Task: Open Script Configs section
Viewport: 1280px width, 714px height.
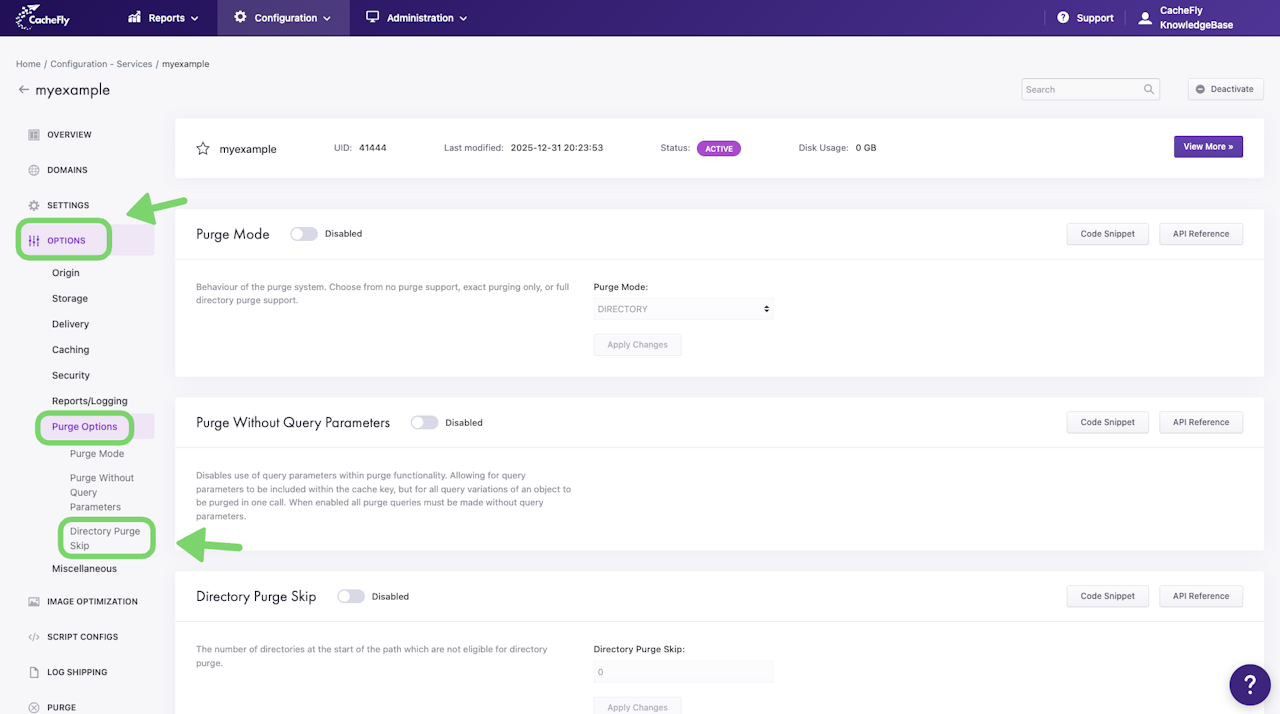Action: click(x=82, y=637)
